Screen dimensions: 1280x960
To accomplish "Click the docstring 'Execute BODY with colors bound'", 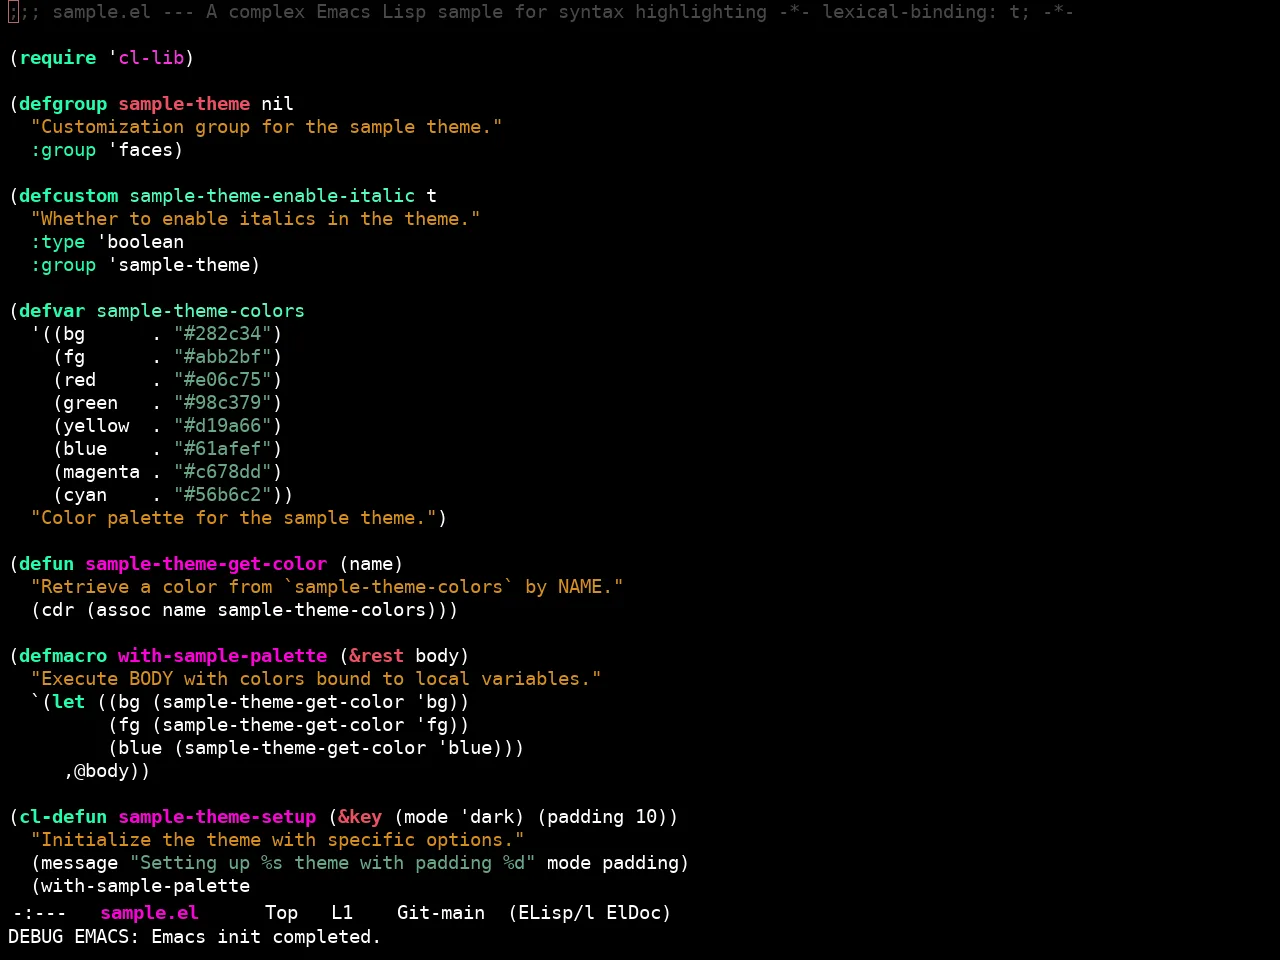I will (316, 679).
